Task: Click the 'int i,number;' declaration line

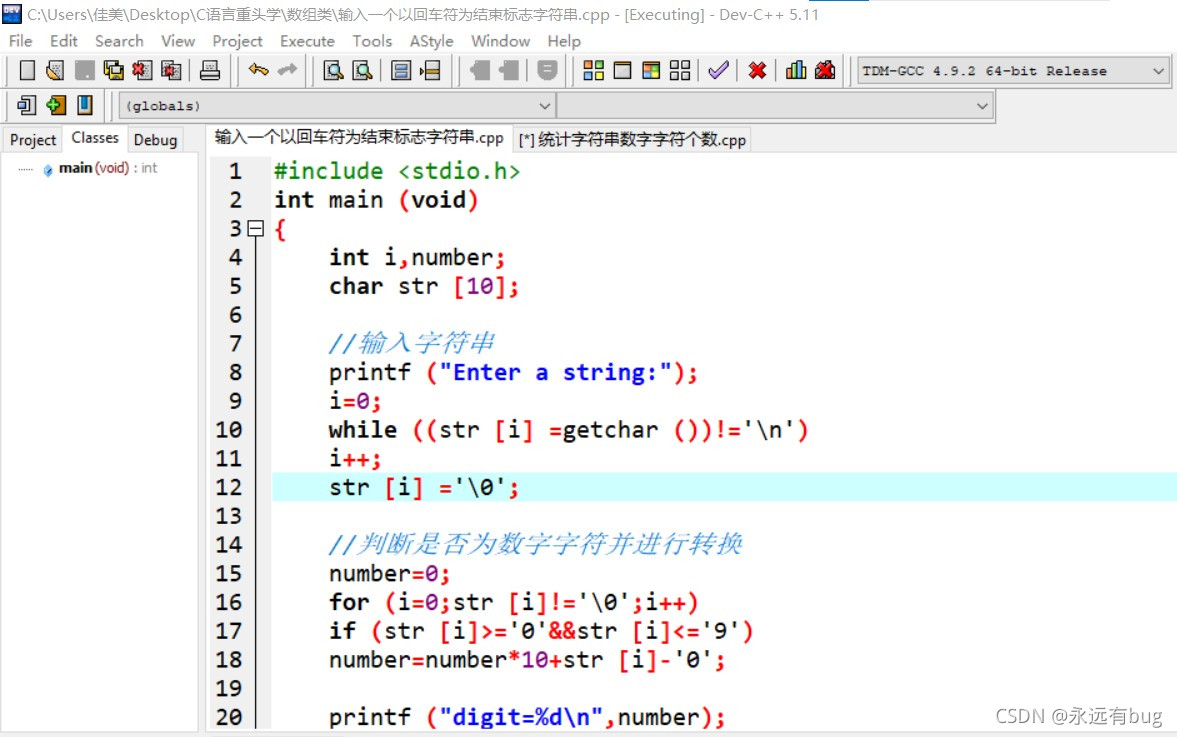Action: [x=417, y=257]
